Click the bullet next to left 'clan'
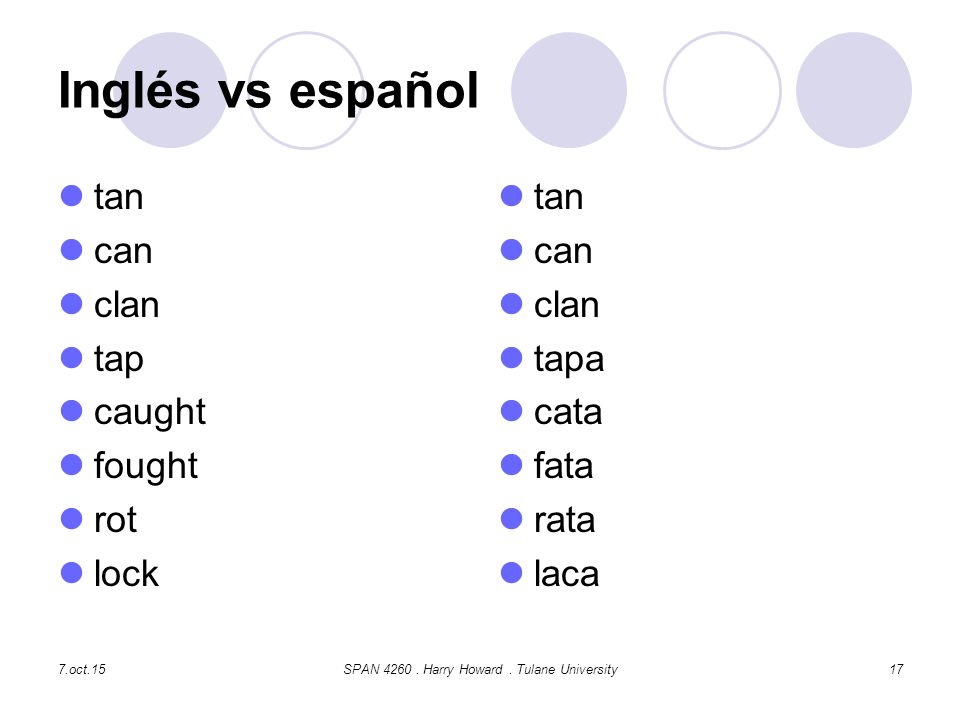Screen dimensions: 960x720 point(72,304)
